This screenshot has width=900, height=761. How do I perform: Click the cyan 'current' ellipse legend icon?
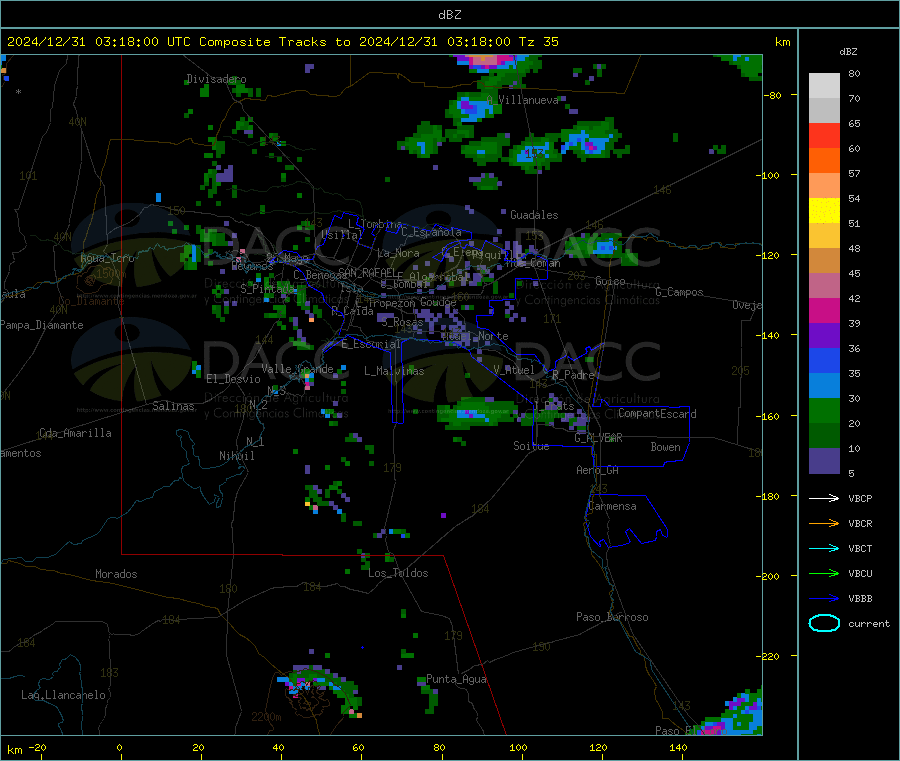coord(824,623)
